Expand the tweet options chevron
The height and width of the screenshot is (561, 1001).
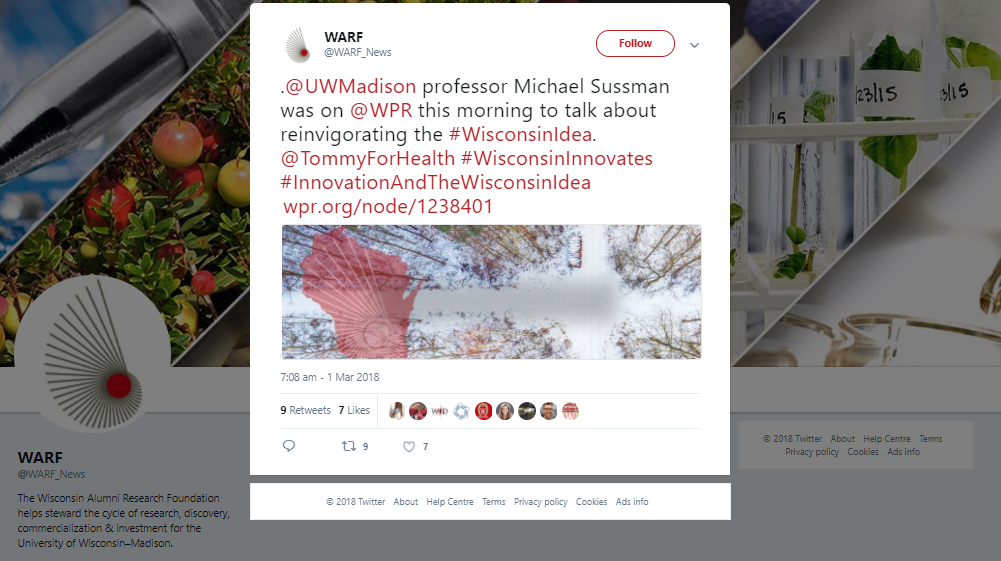pyautogui.click(x=695, y=45)
